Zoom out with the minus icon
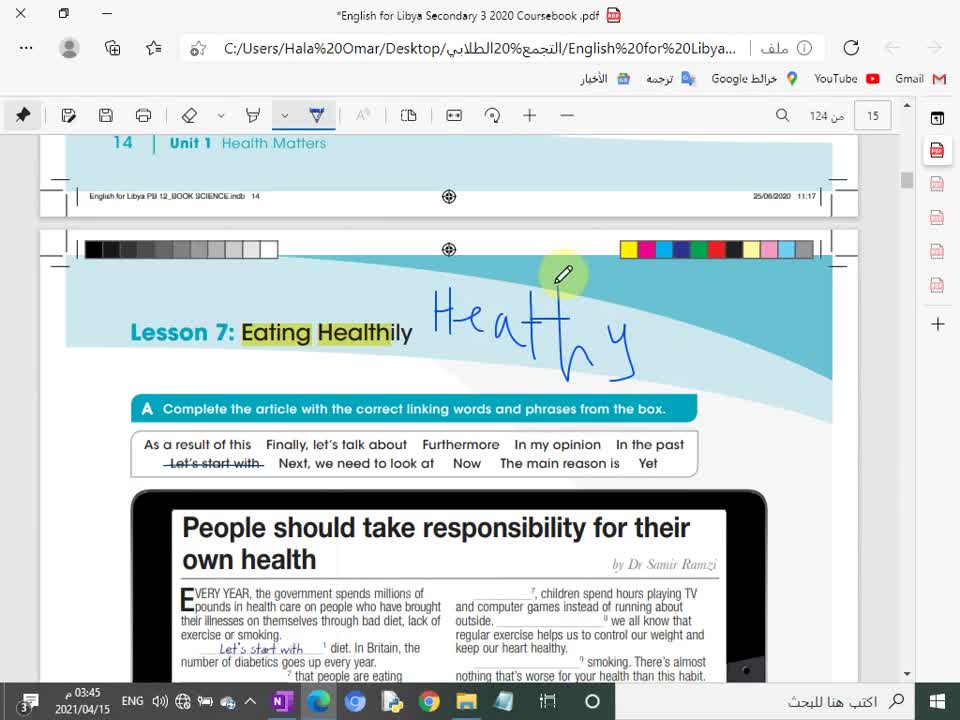The height and width of the screenshot is (720, 960). 567,115
